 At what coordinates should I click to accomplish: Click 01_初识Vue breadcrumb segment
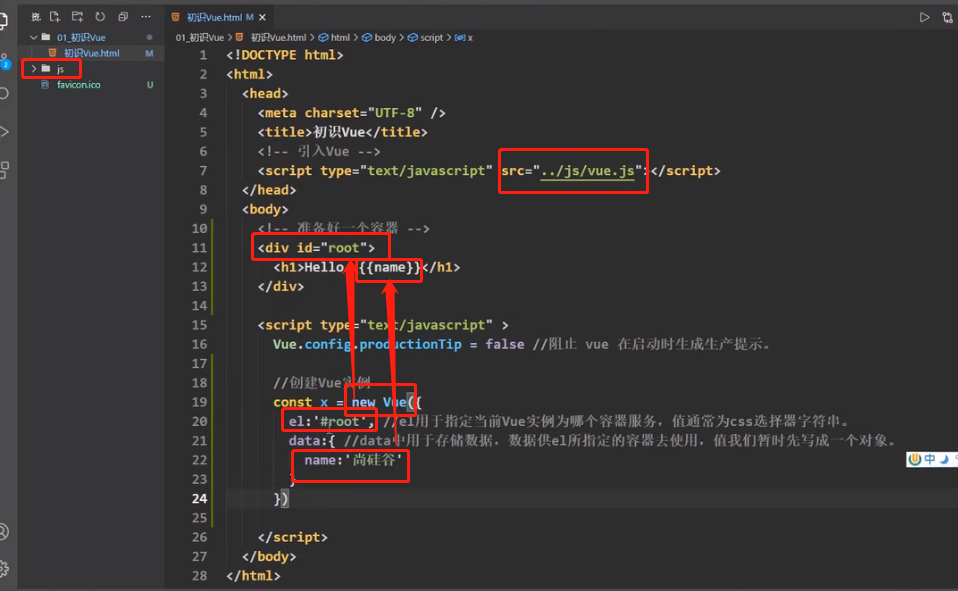(200, 37)
